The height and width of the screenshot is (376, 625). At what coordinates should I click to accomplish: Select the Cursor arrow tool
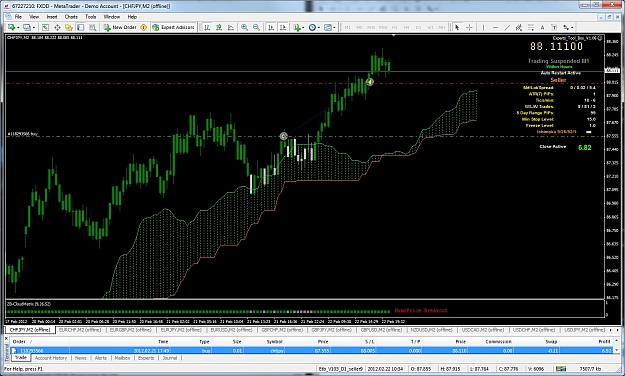[457, 27]
